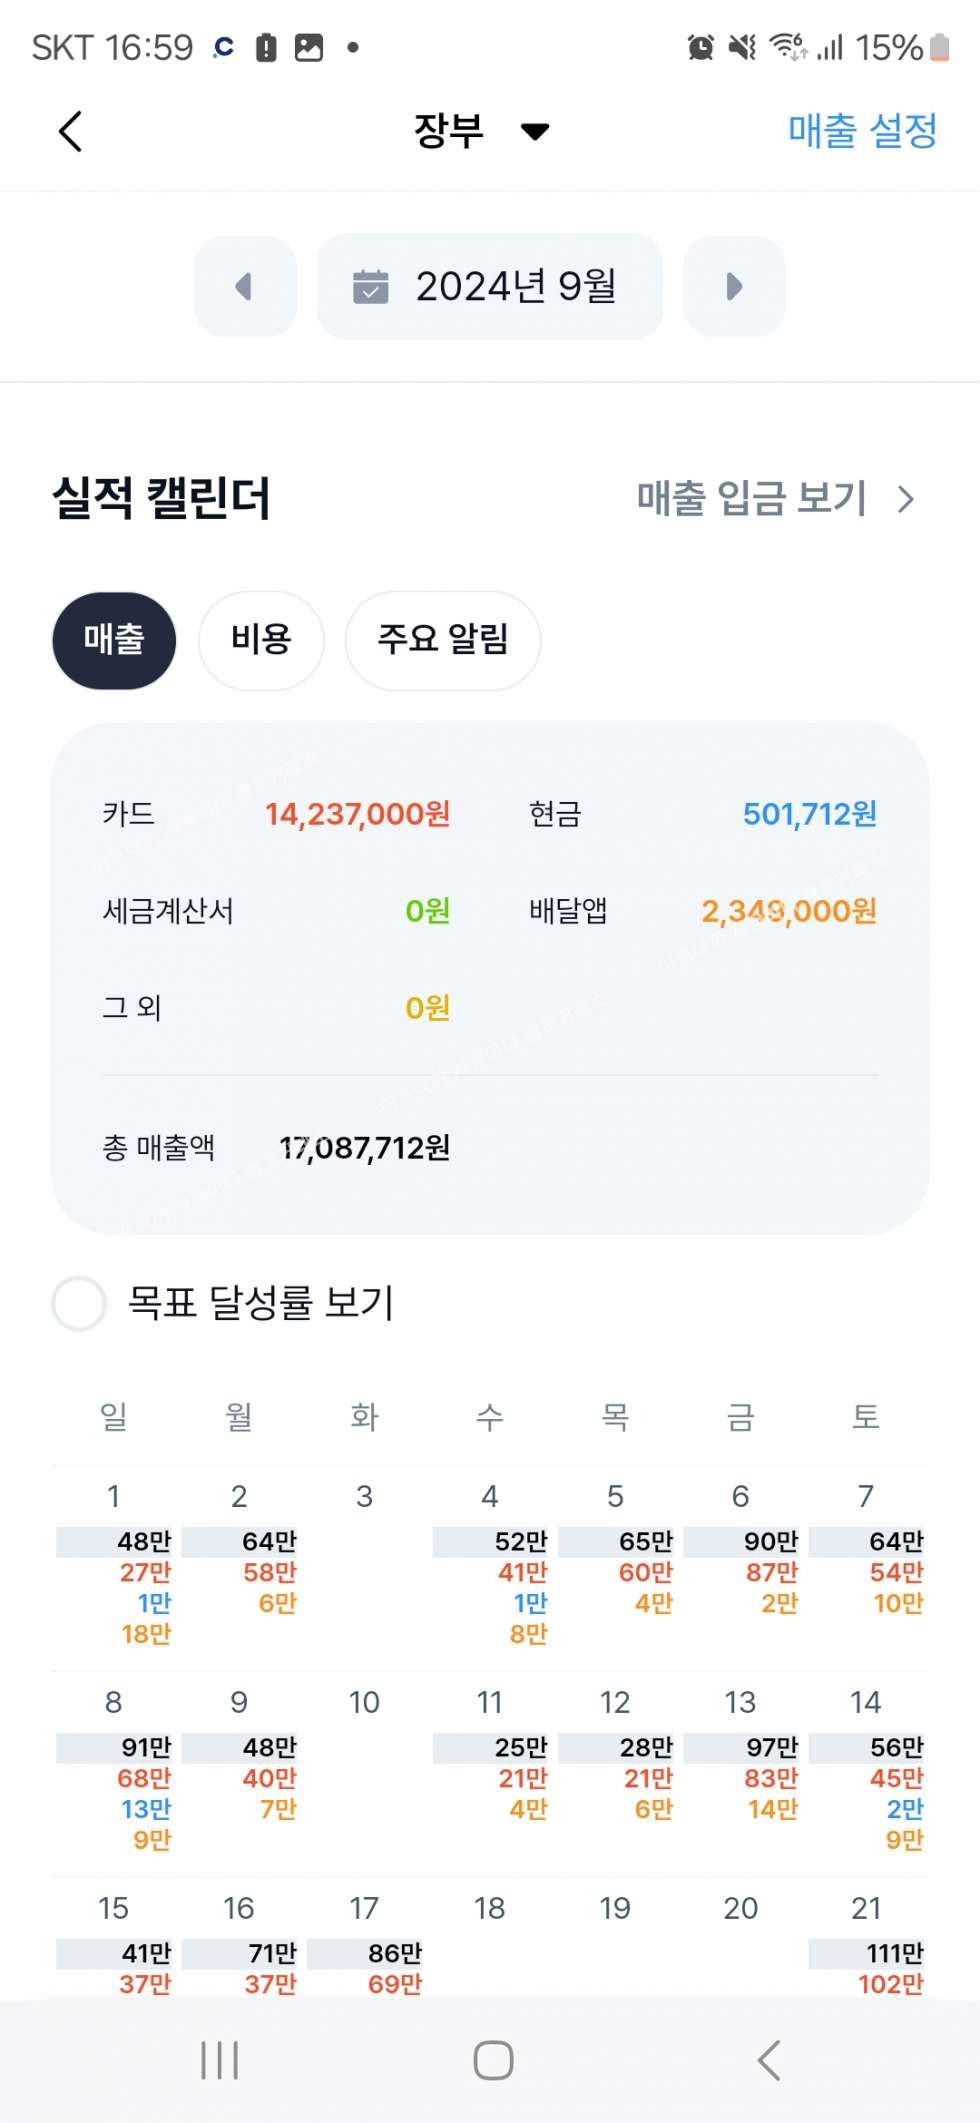
Task: Open recent apps navigation button
Action: click(x=219, y=2061)
